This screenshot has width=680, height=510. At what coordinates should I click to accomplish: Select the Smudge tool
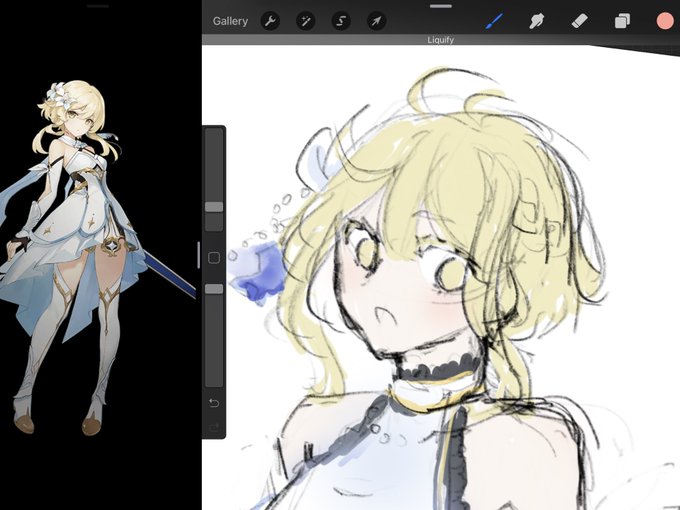[x=537, y=21]
